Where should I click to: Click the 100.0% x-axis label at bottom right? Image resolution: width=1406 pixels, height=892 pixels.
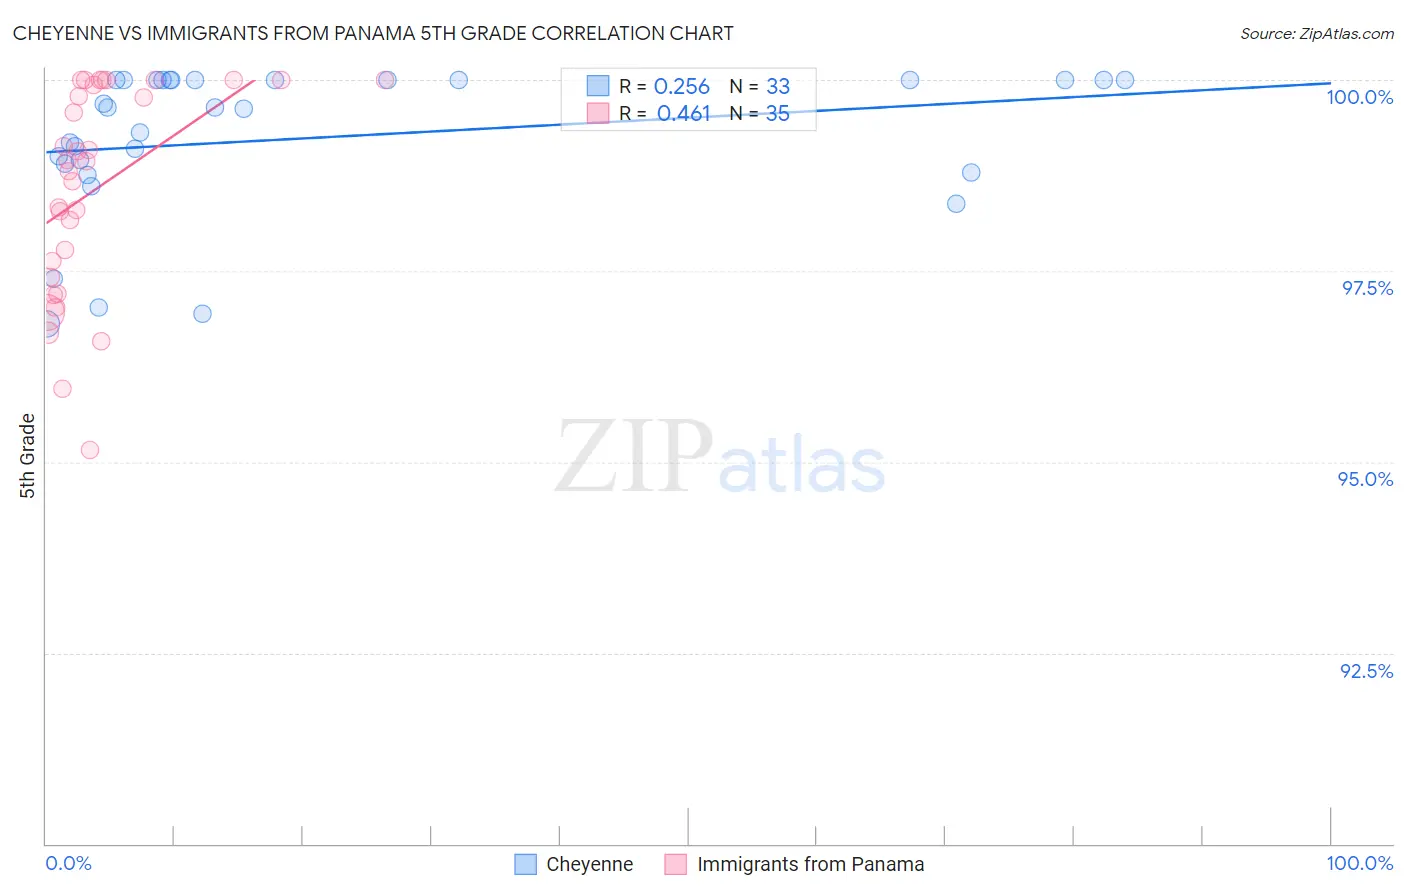pyautogui.click(x=1360, y=863)
